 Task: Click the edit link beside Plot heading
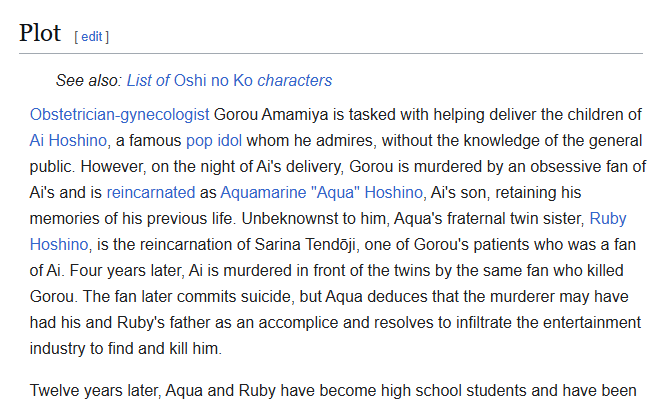91,37
